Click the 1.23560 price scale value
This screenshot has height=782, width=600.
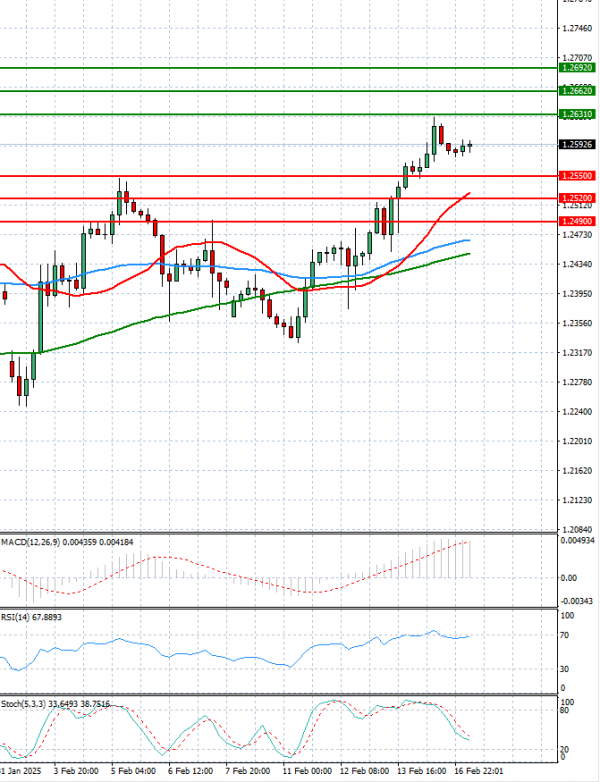click(577, 323)
